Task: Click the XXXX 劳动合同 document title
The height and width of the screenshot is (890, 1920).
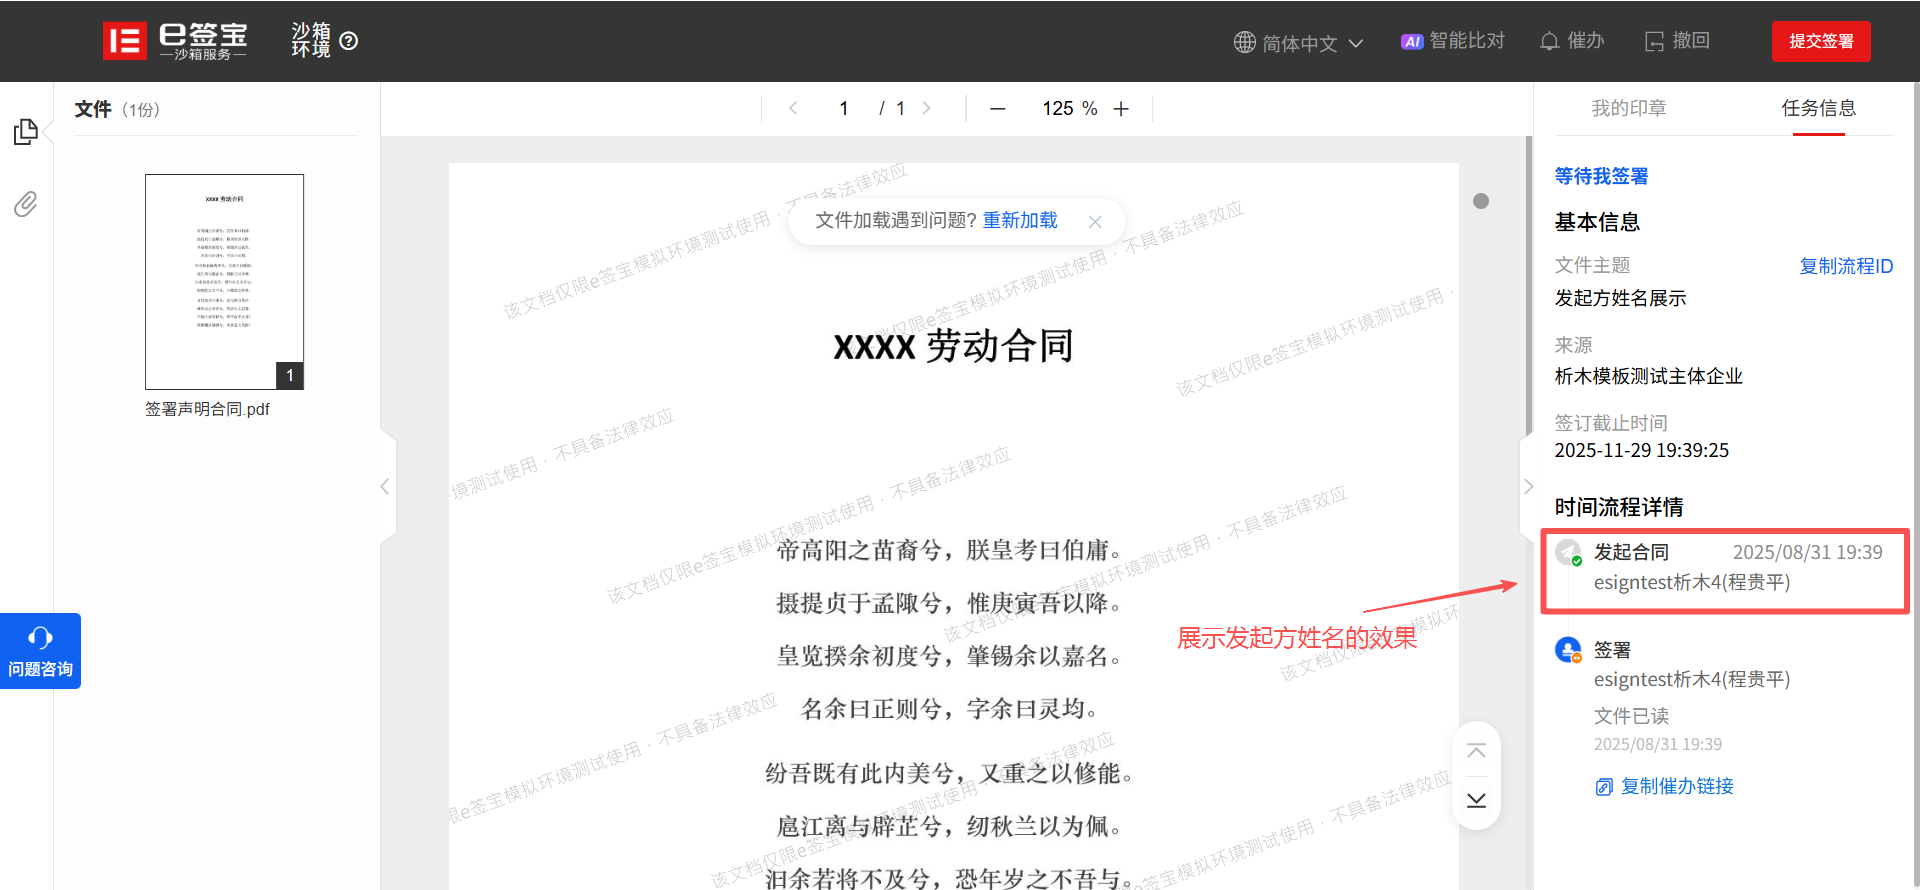Action: [x=953, y=346]
